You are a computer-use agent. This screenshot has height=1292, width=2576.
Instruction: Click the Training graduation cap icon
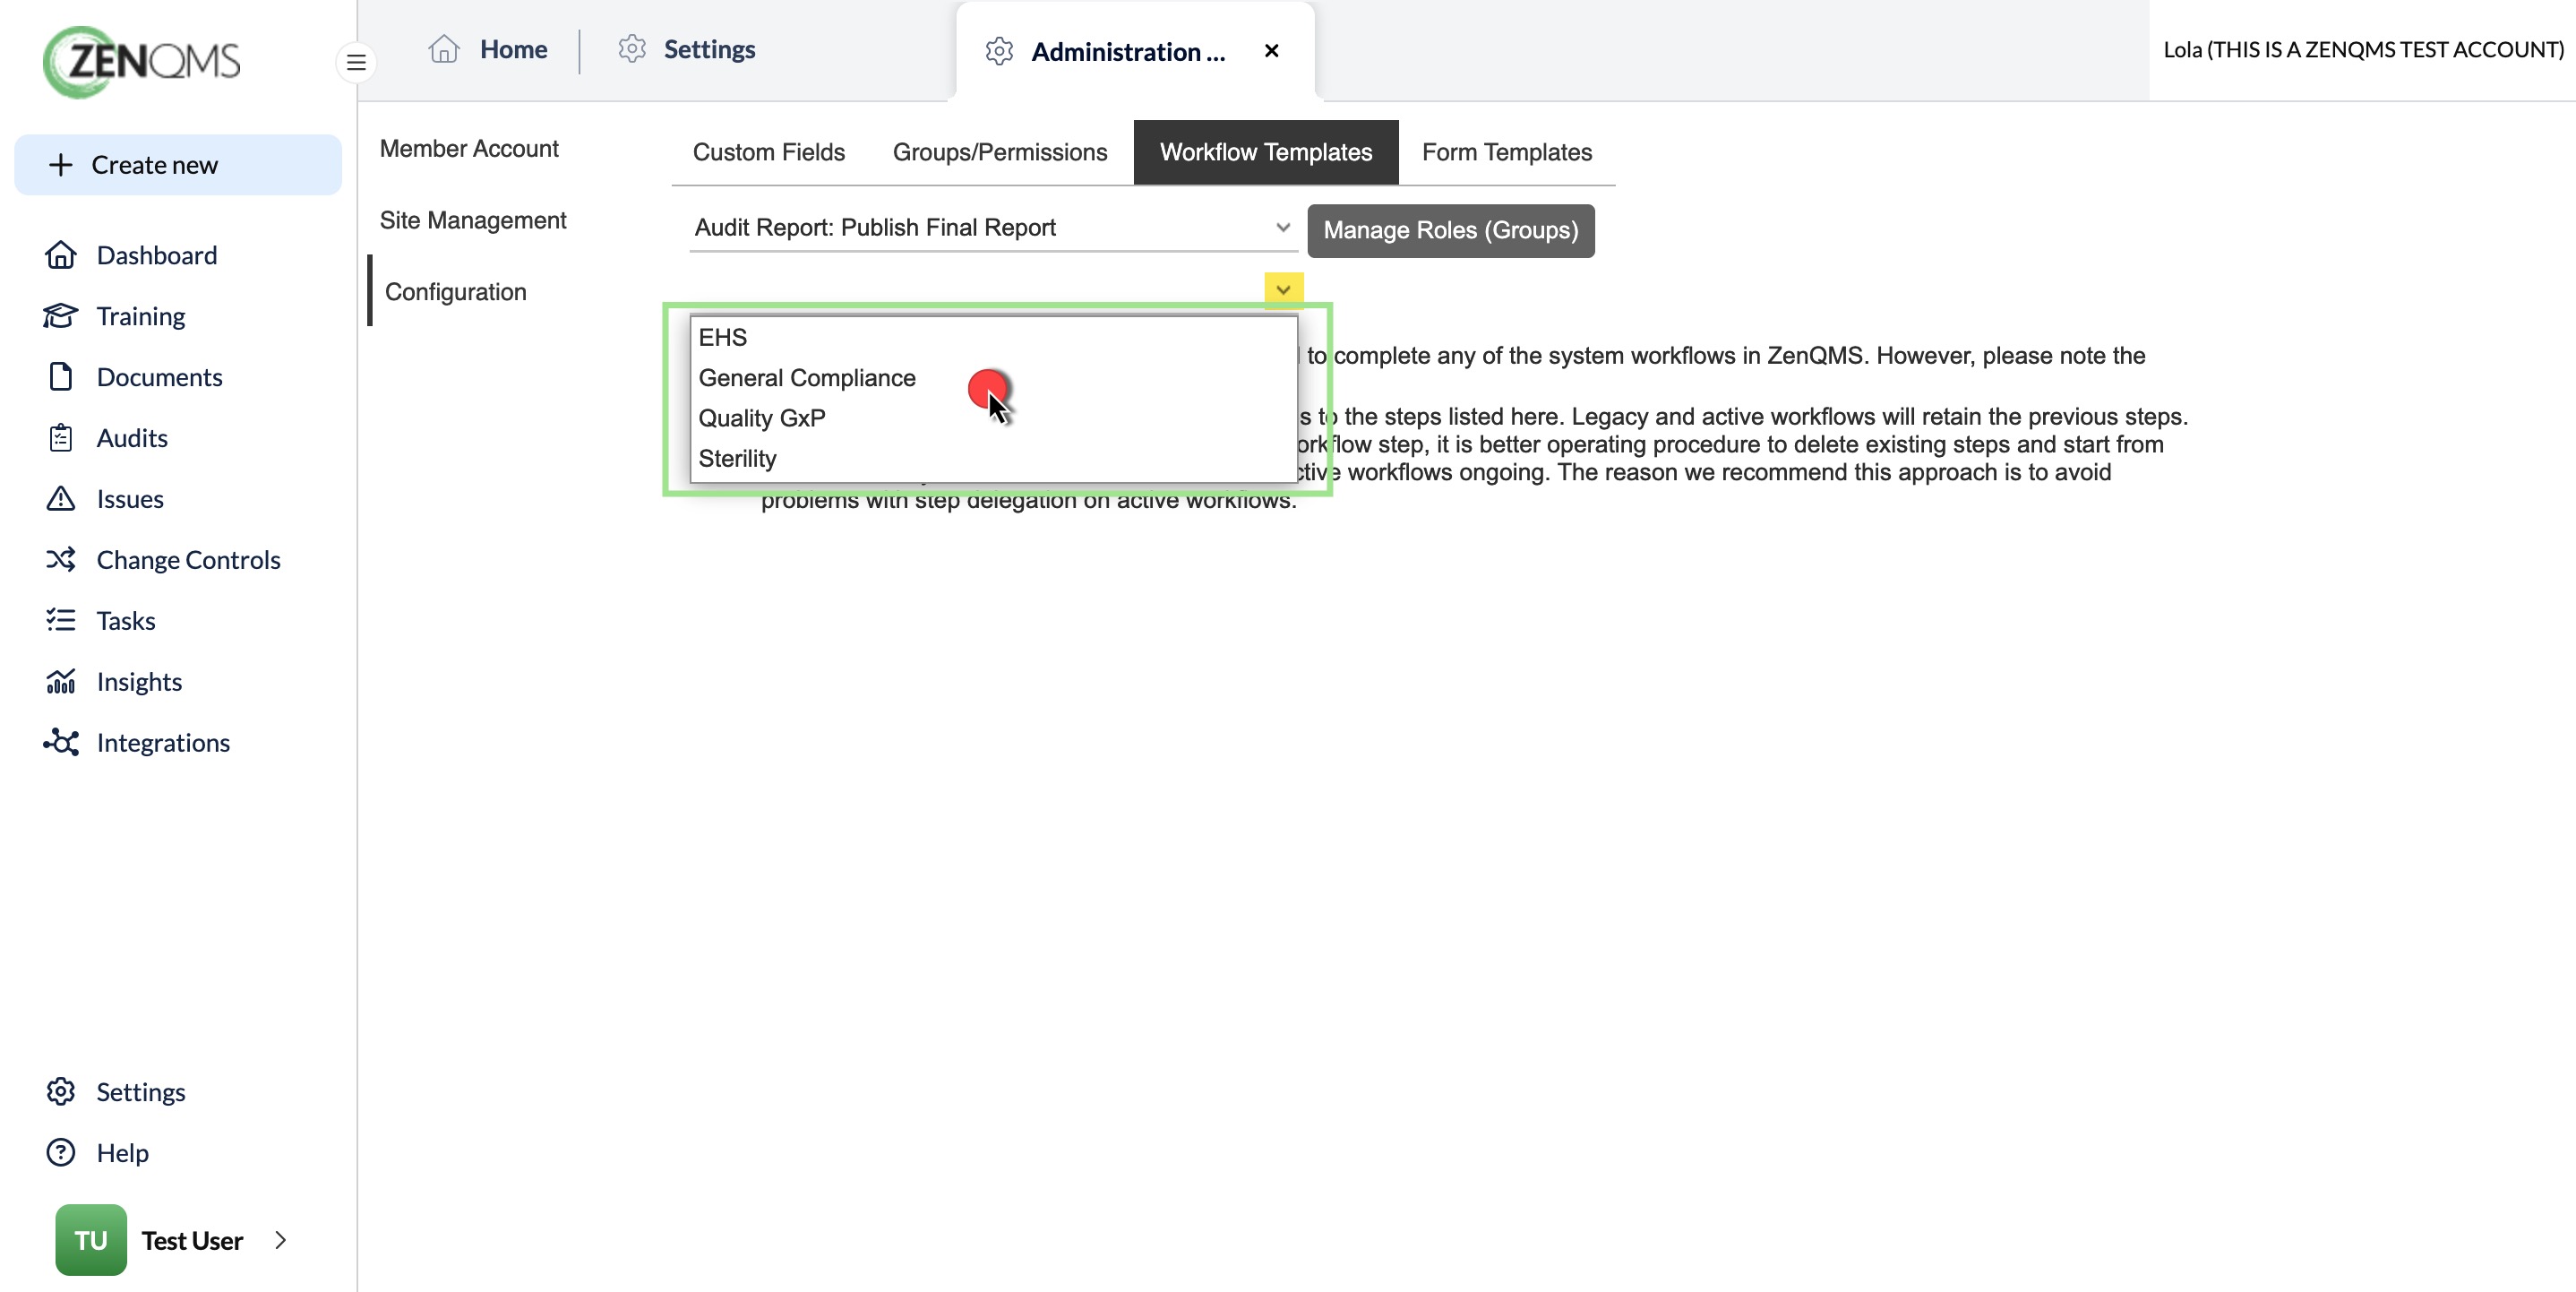[x=61, y=316]
